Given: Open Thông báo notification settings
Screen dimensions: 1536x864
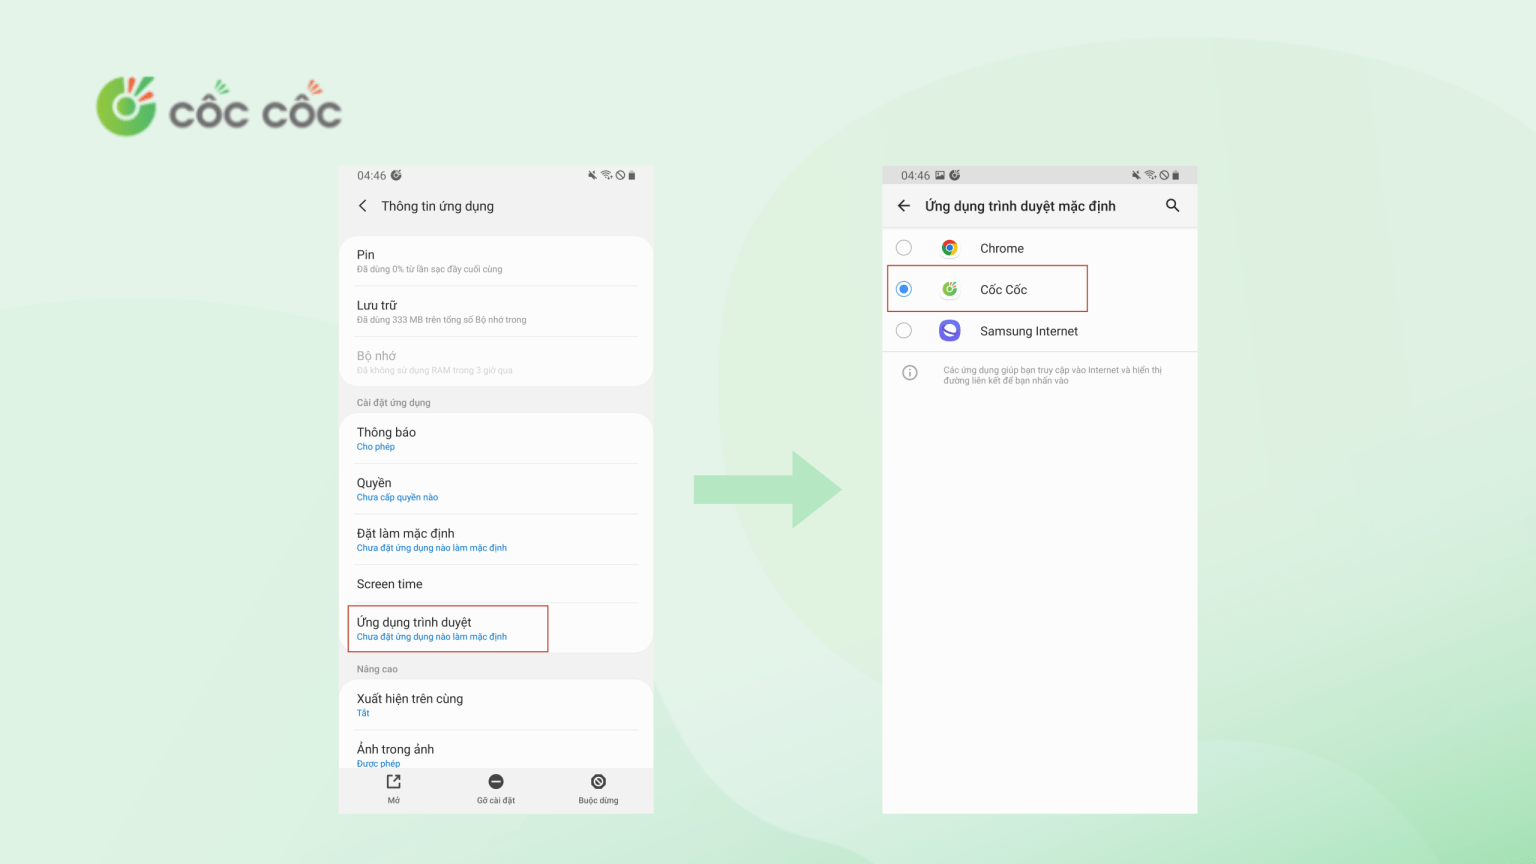Looking at the screenshot, I should click(x=496, y=439).
